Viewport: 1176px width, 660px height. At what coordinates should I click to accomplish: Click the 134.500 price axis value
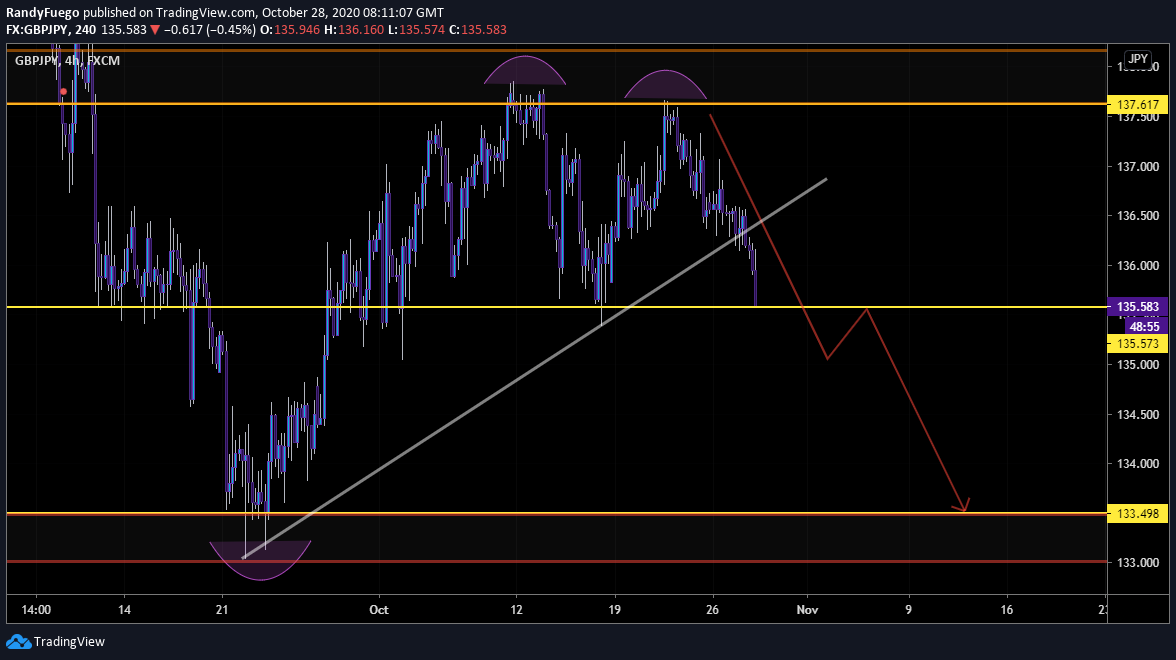coord(1138,414)
